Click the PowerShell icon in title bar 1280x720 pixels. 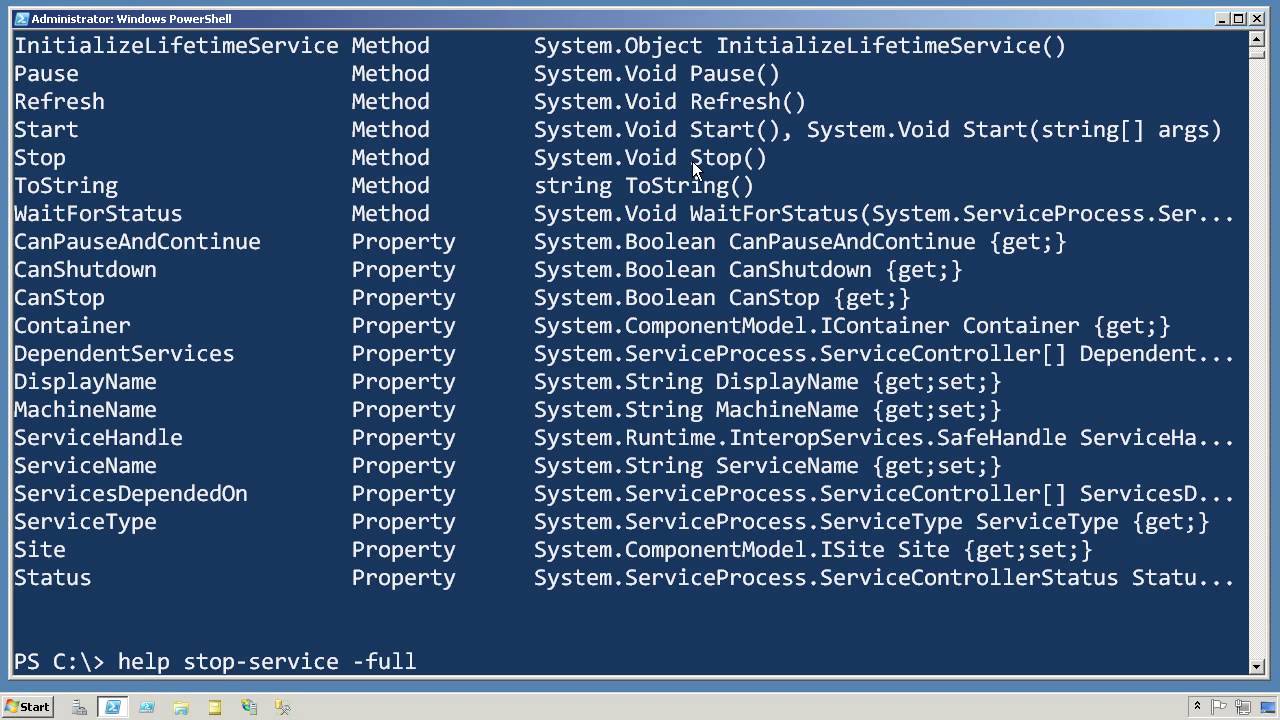point(21,18)
